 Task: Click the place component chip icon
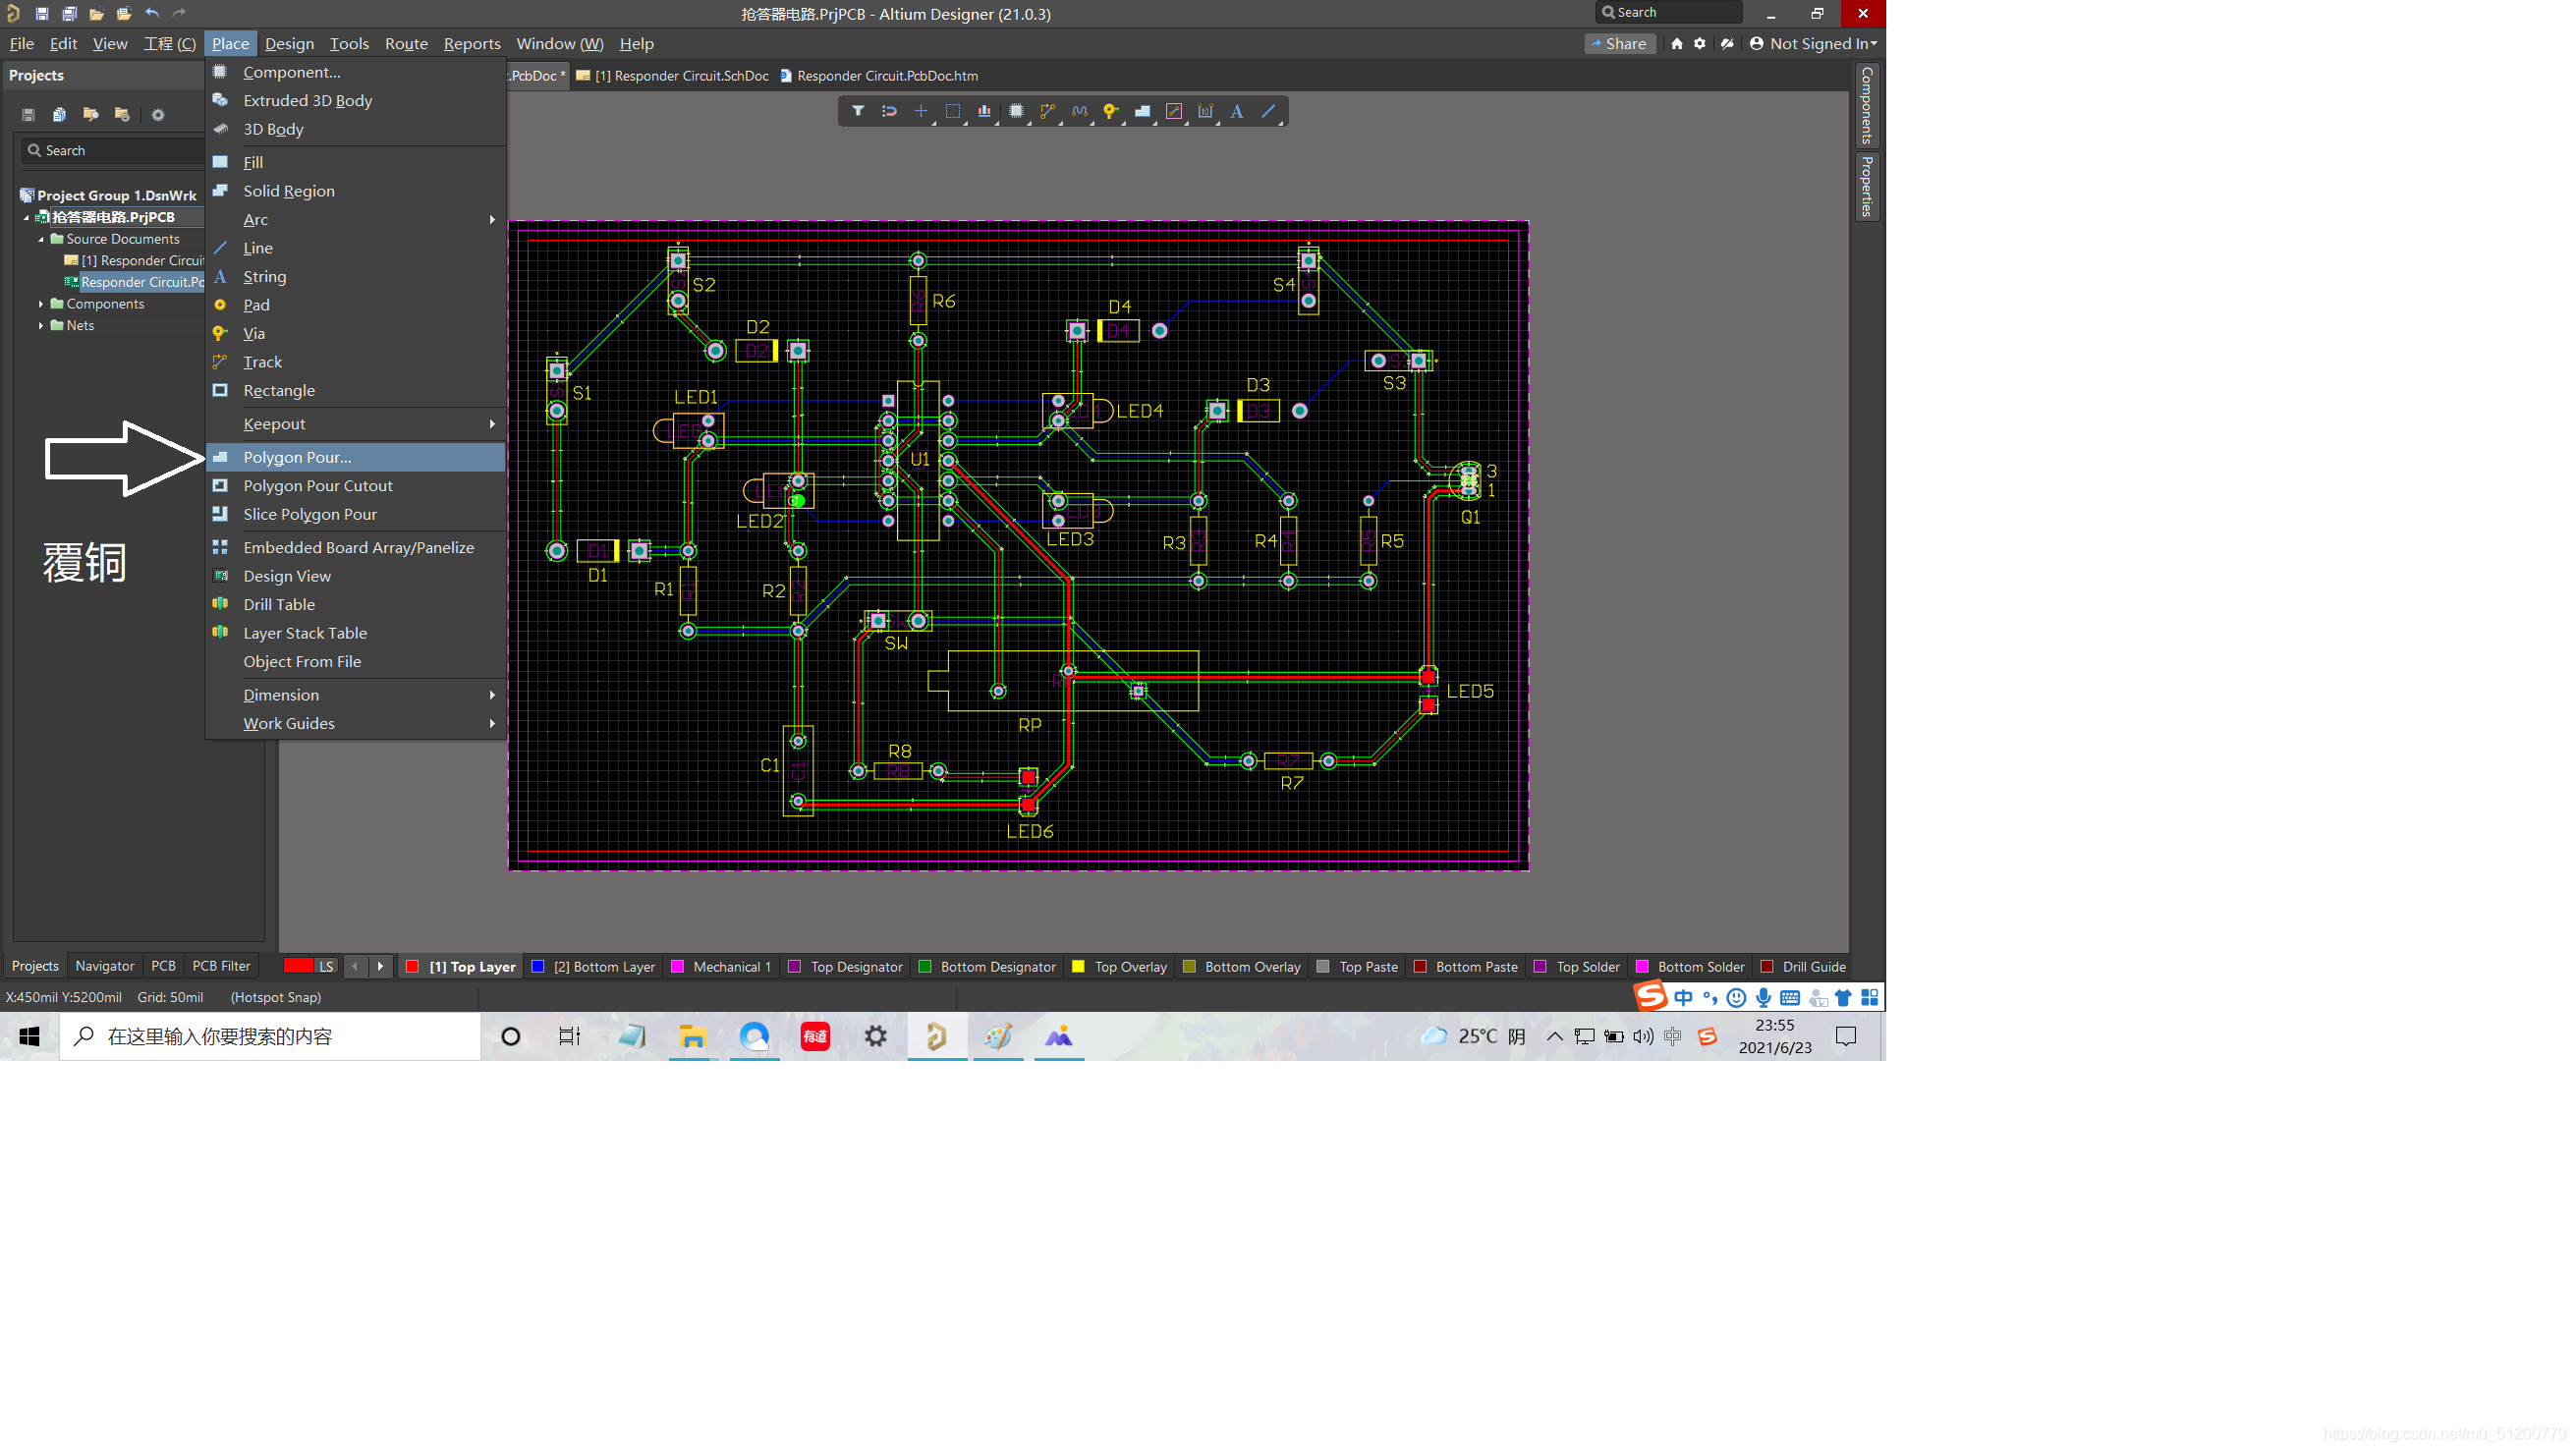pyautogui.click(x=1016, y=111)
